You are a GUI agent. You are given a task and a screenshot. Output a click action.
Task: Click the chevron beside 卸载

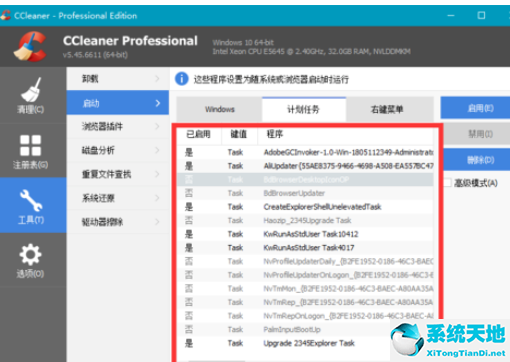(157, 79)
